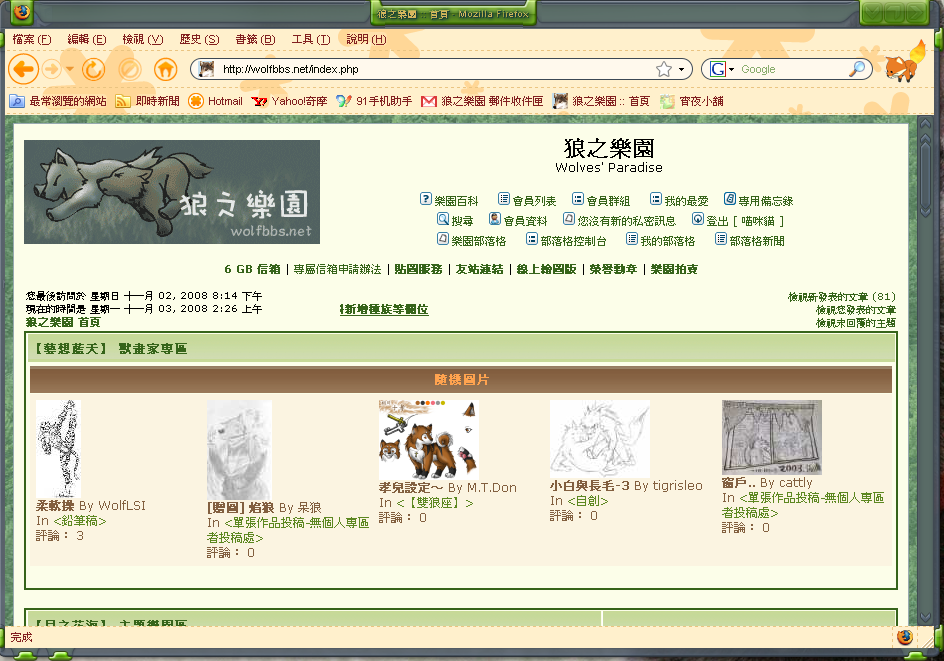The image size is (944, 661).
Task: Click the underlined 新增種族等欄位 announcement link
Action: [x=384, y=309]
